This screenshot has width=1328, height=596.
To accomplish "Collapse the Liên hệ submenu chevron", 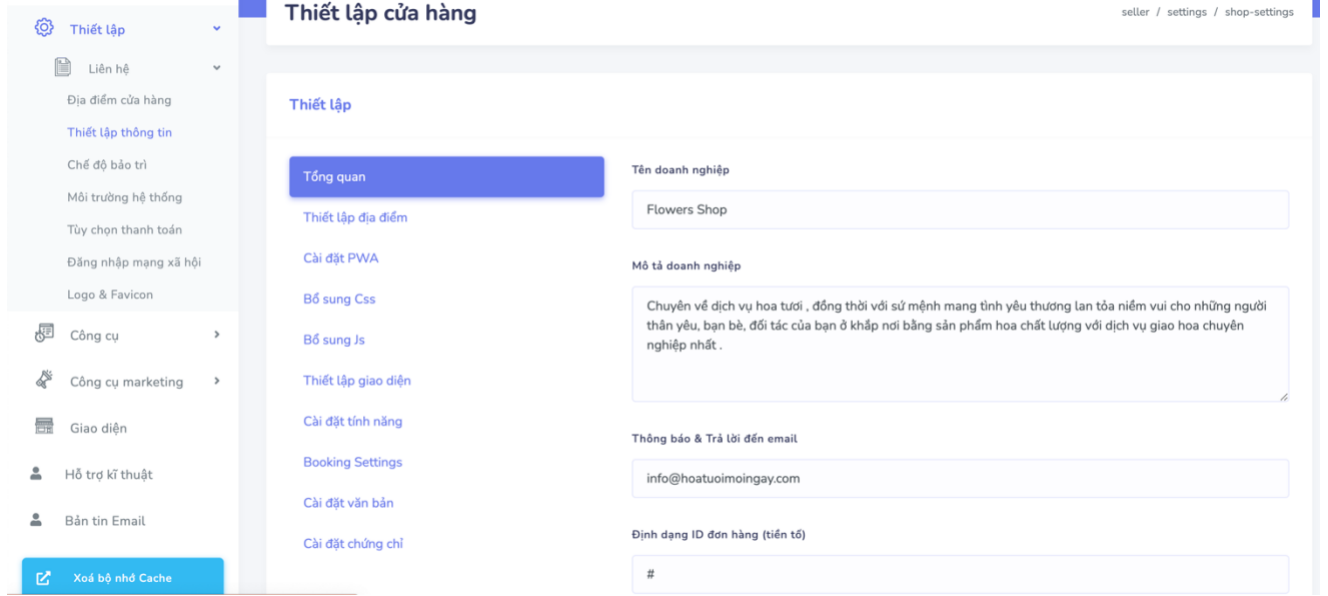I will point(217,69).
